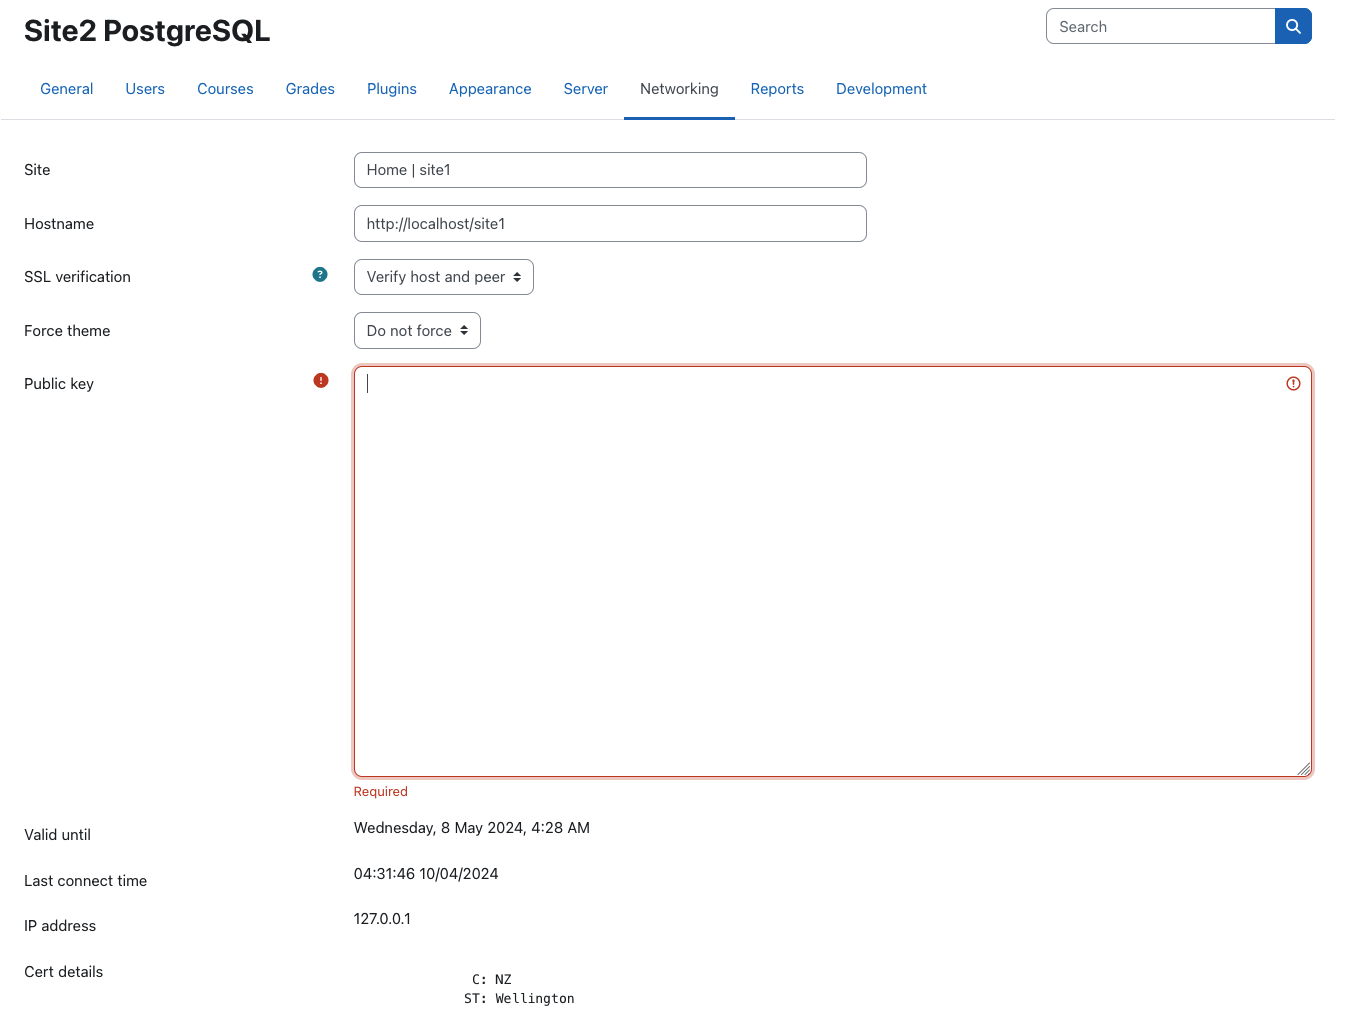Switch to the General tab
This screenshot has height=1011, width=1347.
(x=67, y=89)
